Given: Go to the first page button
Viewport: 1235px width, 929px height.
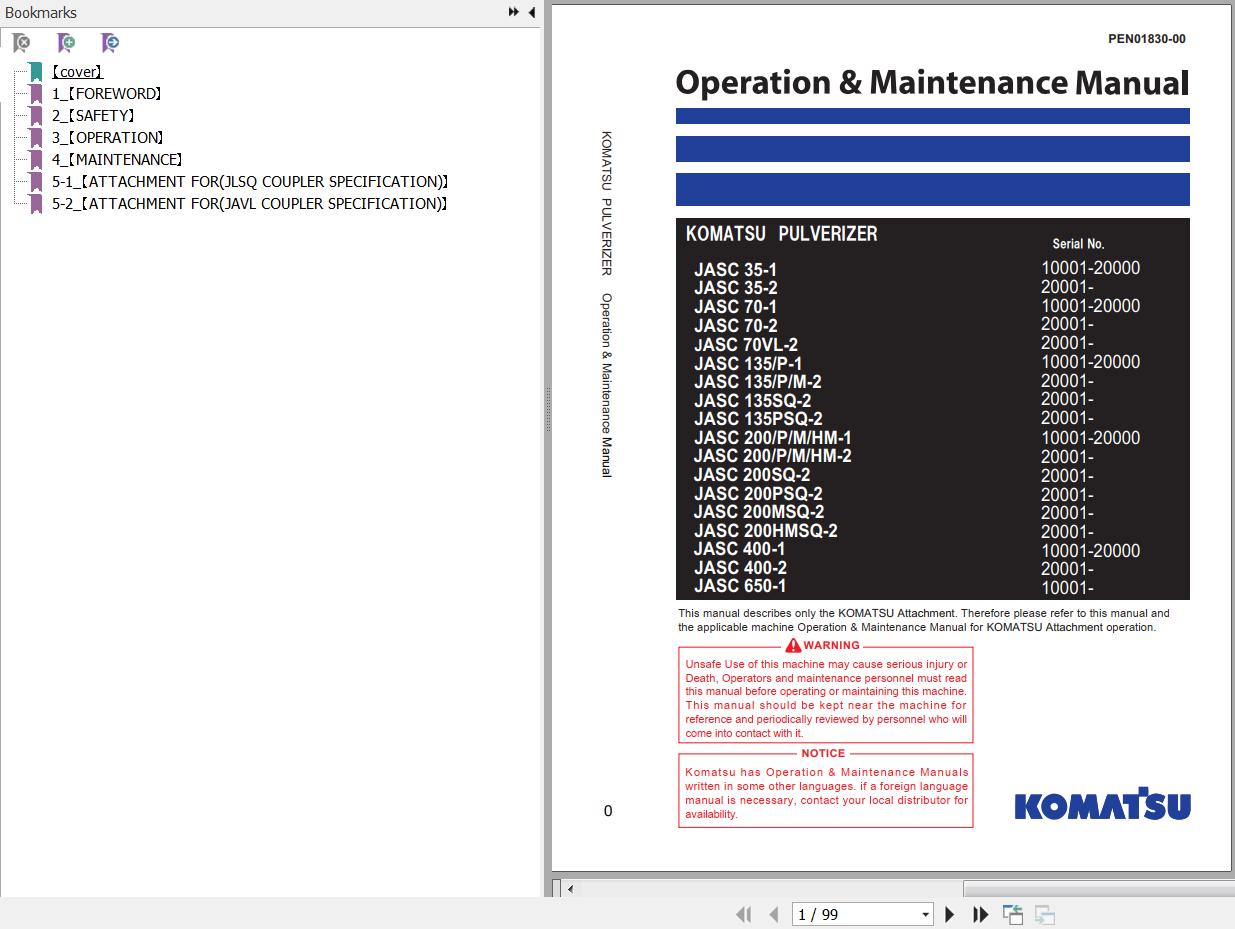Looking at the screenshot, I should coord(743,914).
